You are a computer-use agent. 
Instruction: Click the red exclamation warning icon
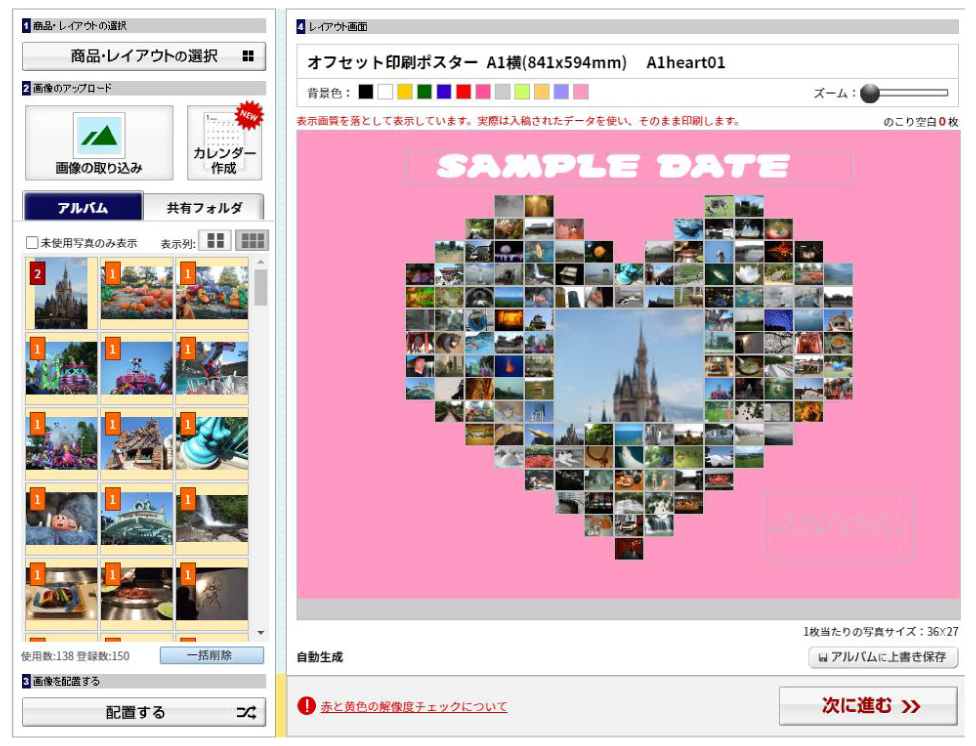coord(306,706)
